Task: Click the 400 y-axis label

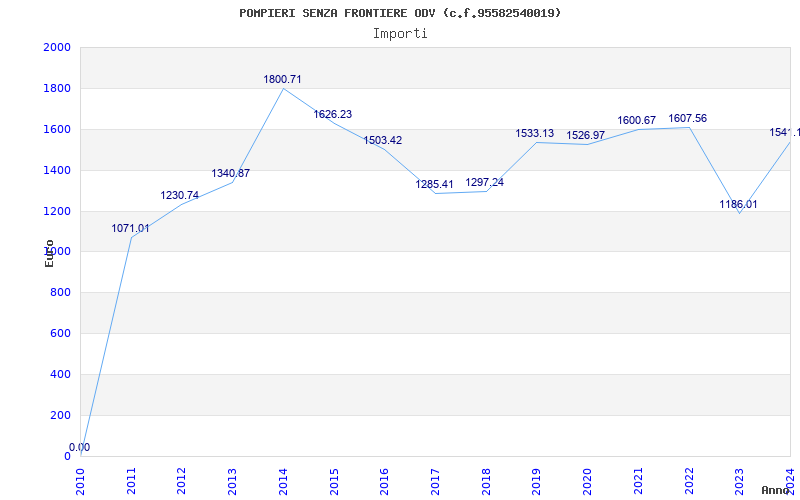Action: pos(61,374)
